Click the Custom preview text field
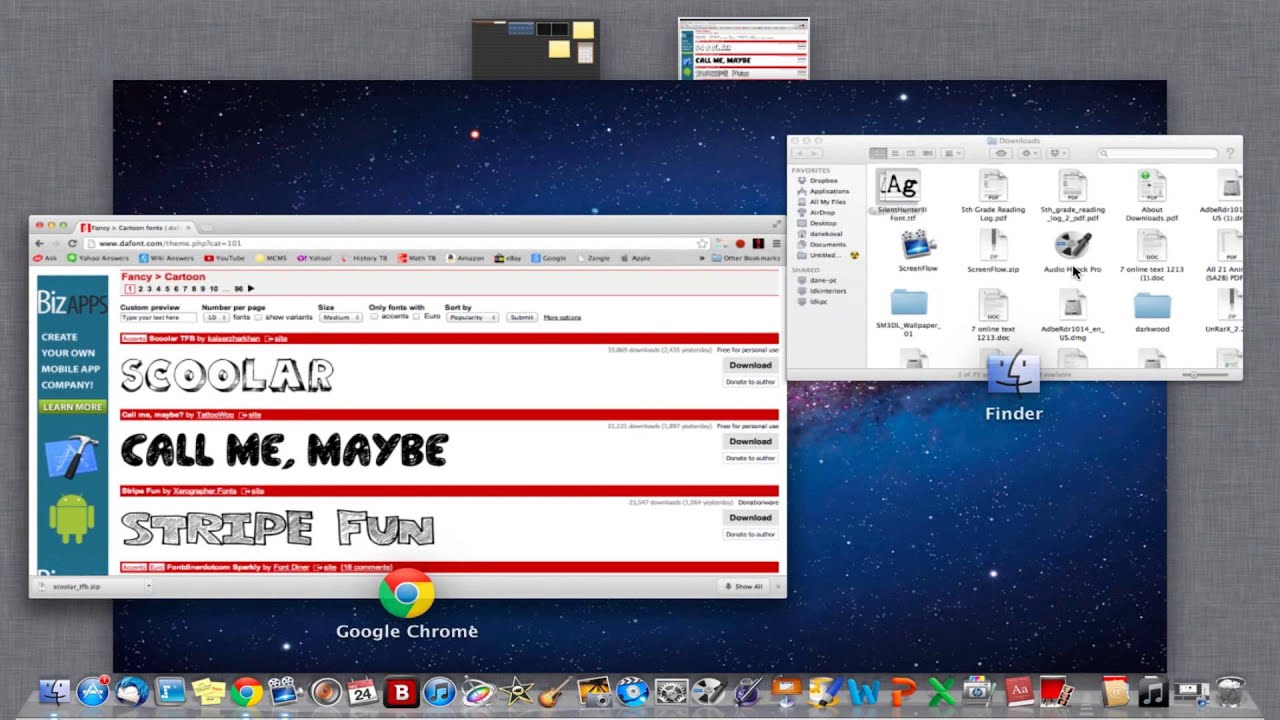Screen dimensions: 1280x720 pyautogui.click(x=158, y=317)
